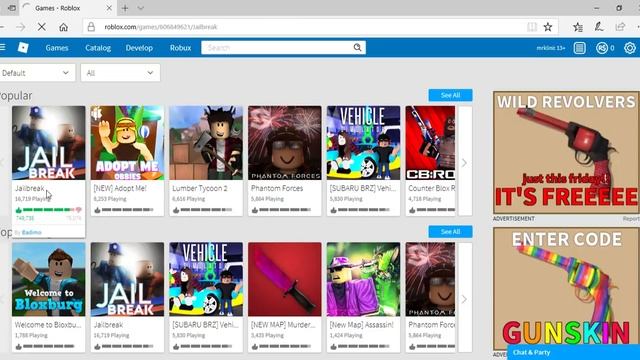
Task: Click the share page icon
Action: (620, 27)
